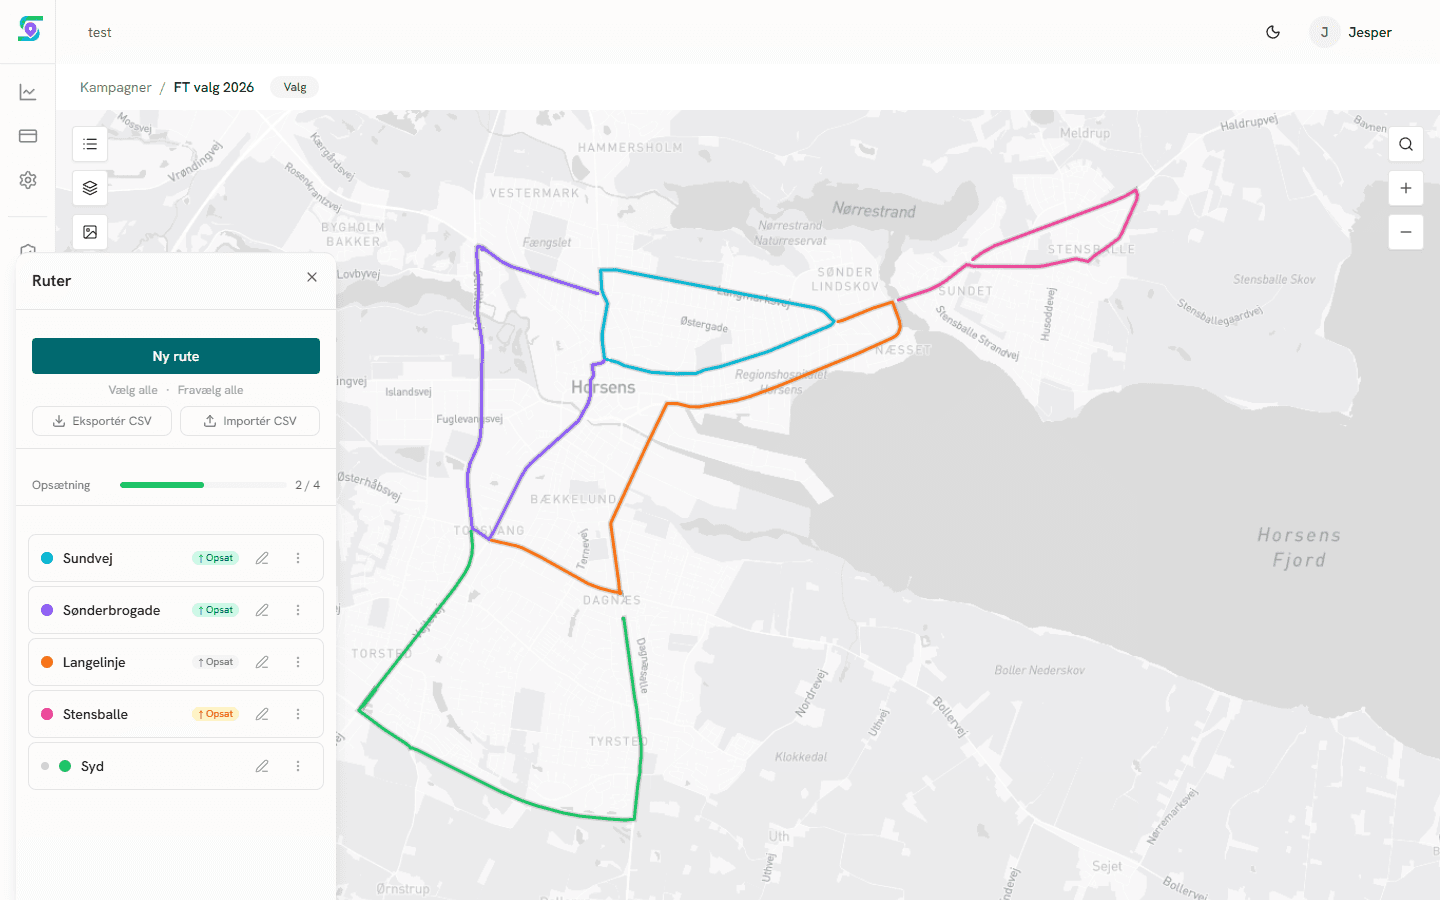This screenshot has height=900, width=1440.
Task: Click Sundvej cyan color dot
Action: click(47, 558)
